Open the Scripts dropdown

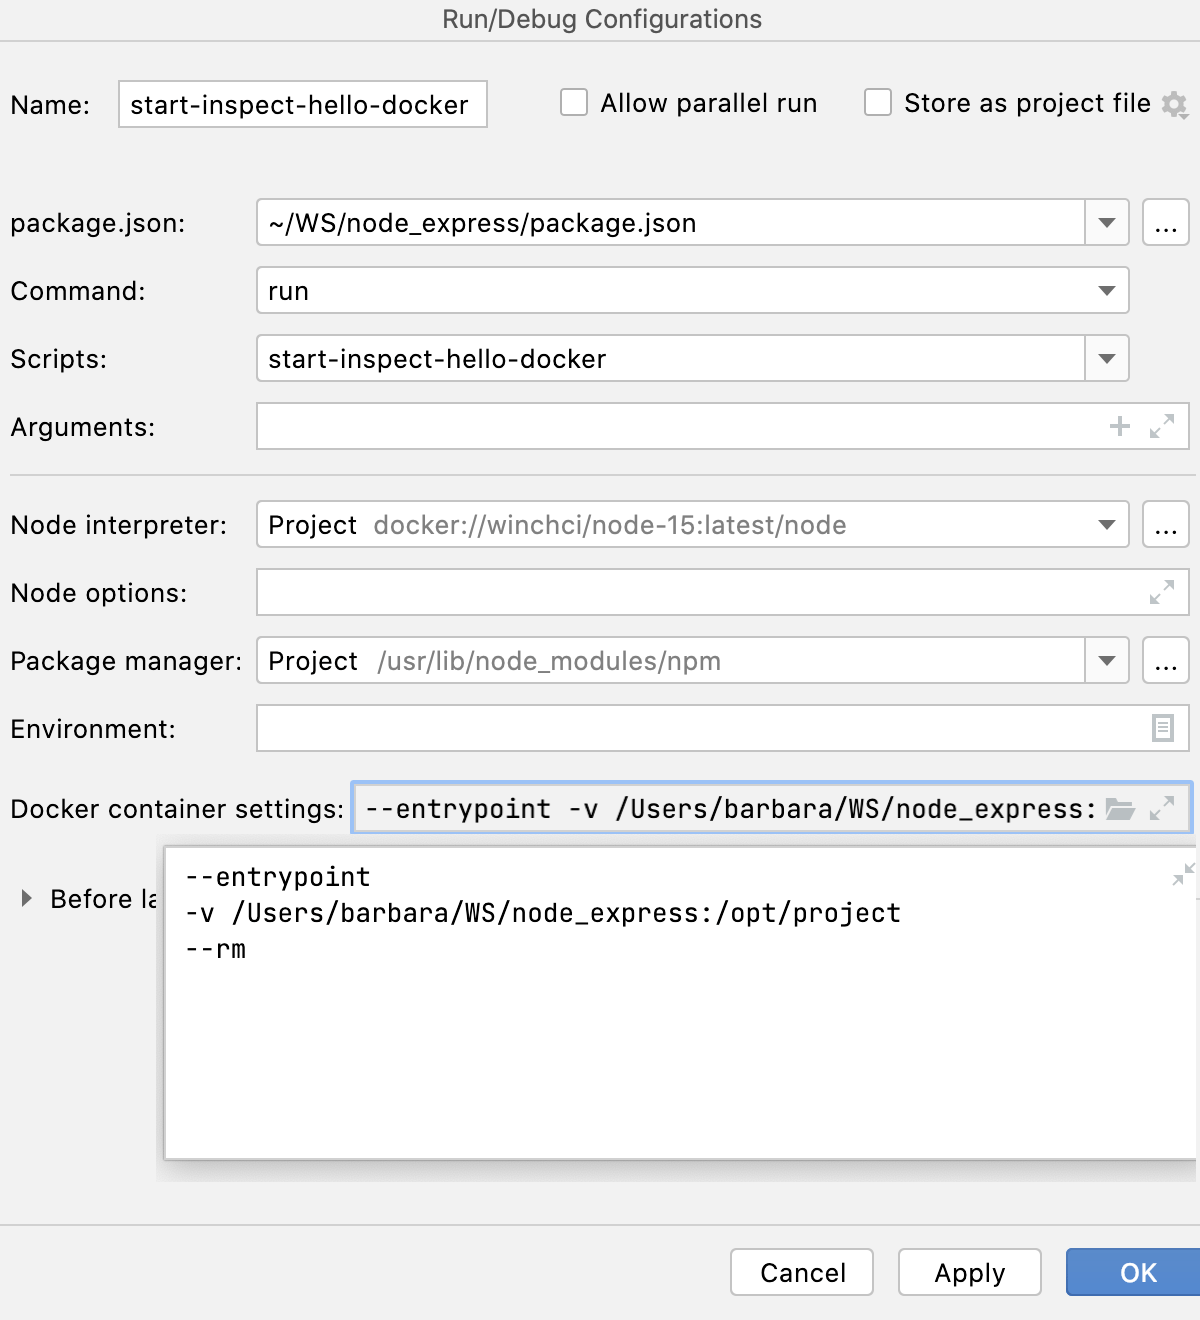[1106, 358]
